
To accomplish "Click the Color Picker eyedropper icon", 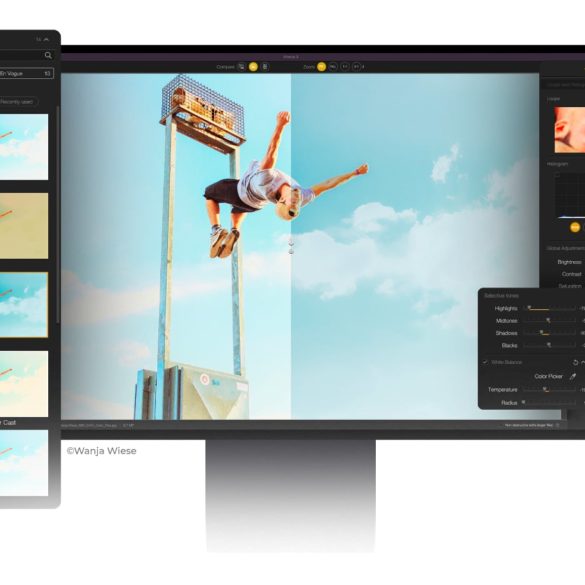I will click(573, 376).
